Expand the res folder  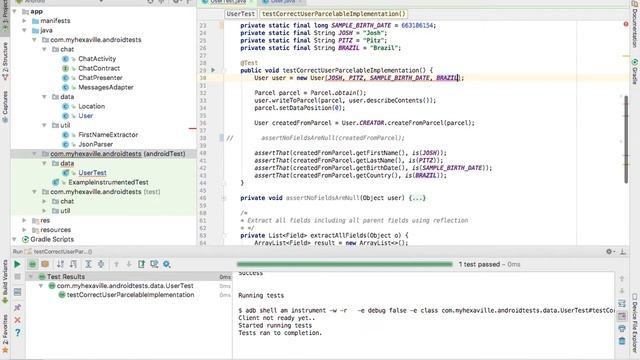(x=24, y=220)
